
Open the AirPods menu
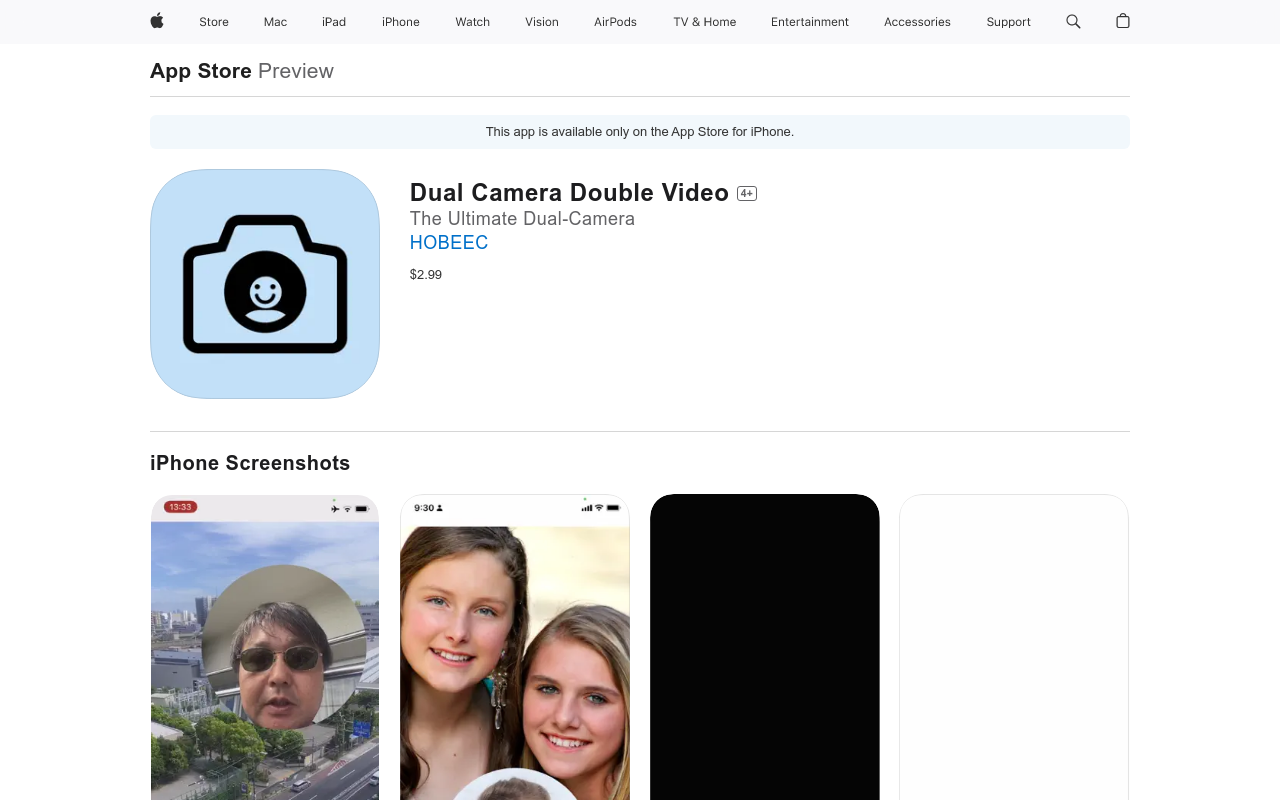(615, 22)
